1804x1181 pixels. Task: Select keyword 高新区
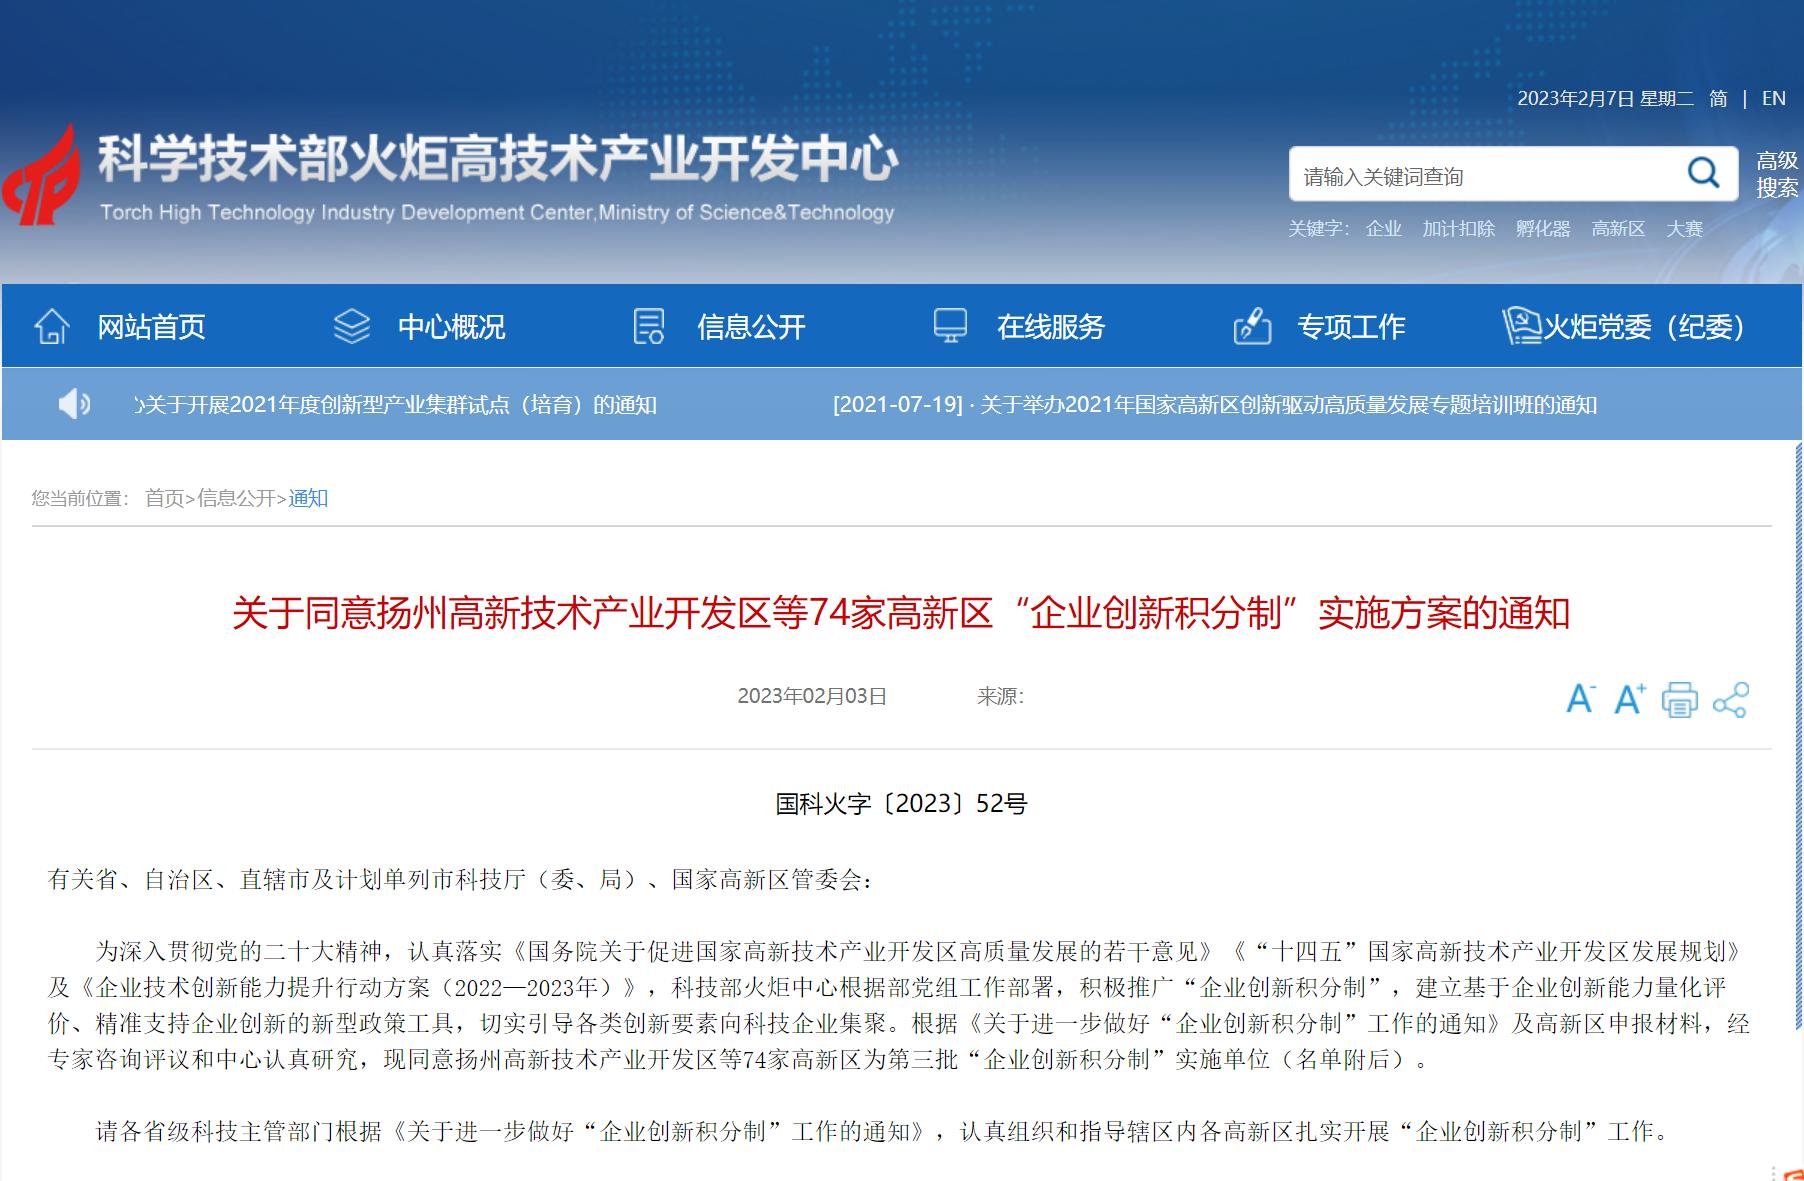pos(1618,229)
